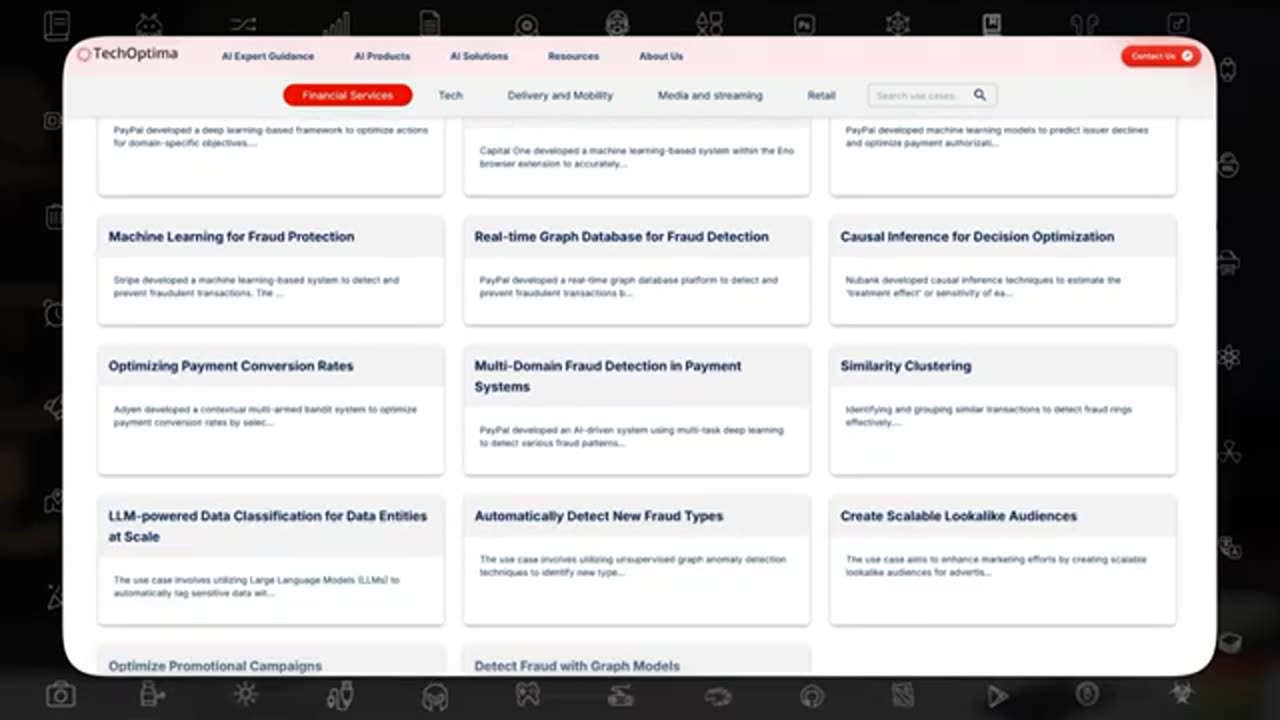Select the Financial Services tab
This screenshot has width=1280, height=720.
tap(348, 95)
